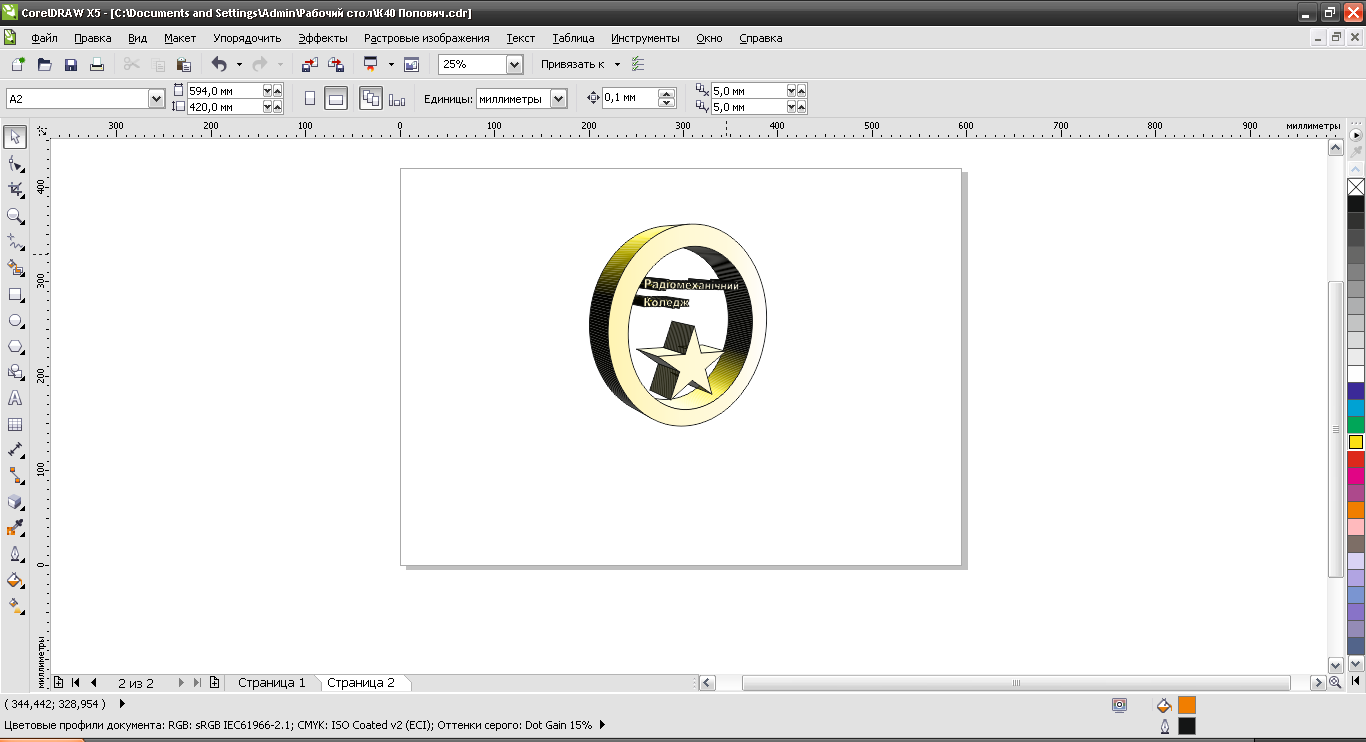
Task: Open the Растровые изображения menu
Action: click(427, 38)
